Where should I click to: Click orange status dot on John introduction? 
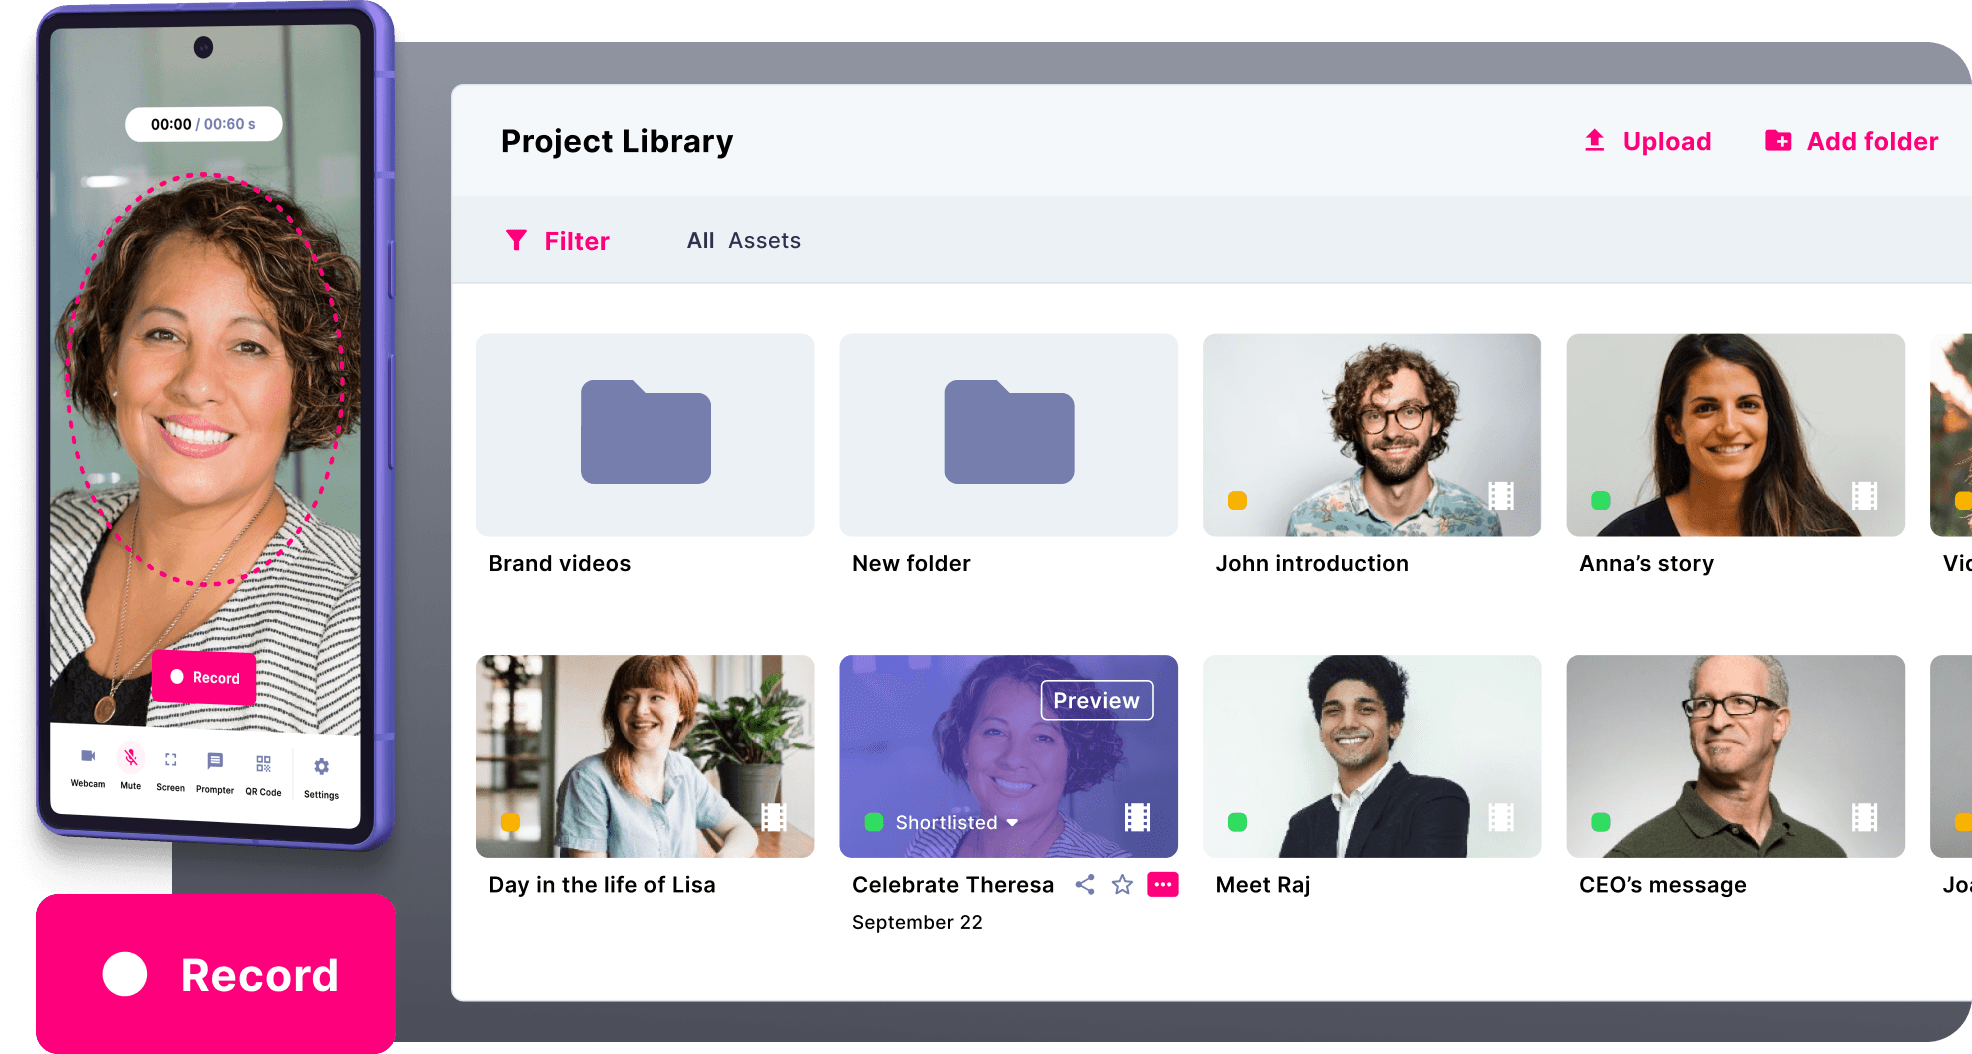(x=1237, y=501)
